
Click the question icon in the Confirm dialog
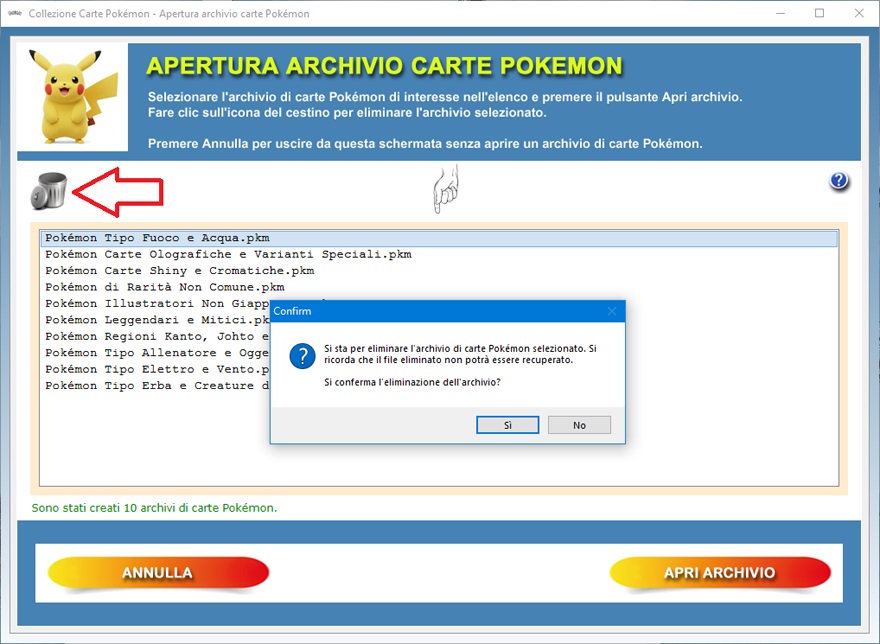point(302,357)
